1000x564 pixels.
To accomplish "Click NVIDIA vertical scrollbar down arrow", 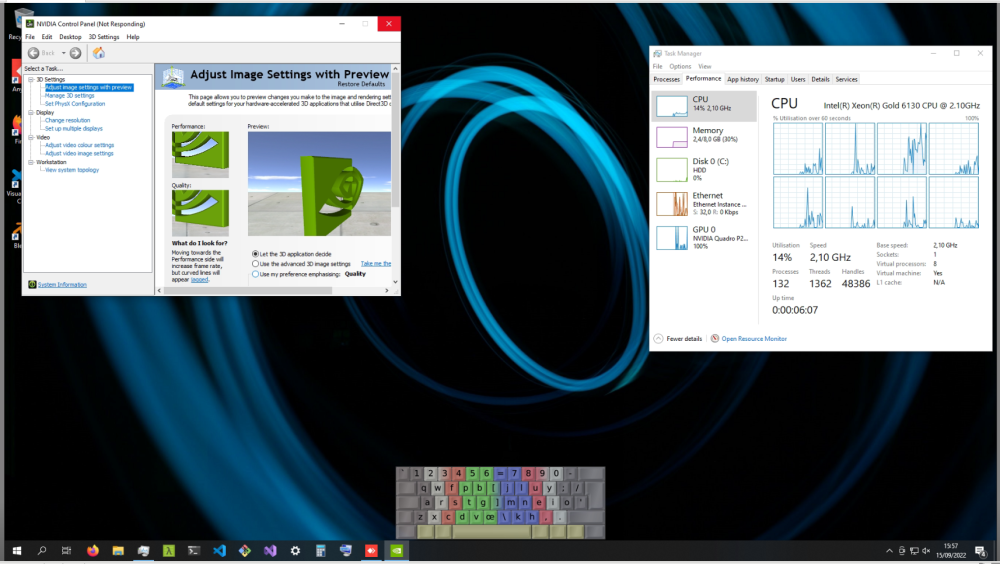I will [395, 281].
